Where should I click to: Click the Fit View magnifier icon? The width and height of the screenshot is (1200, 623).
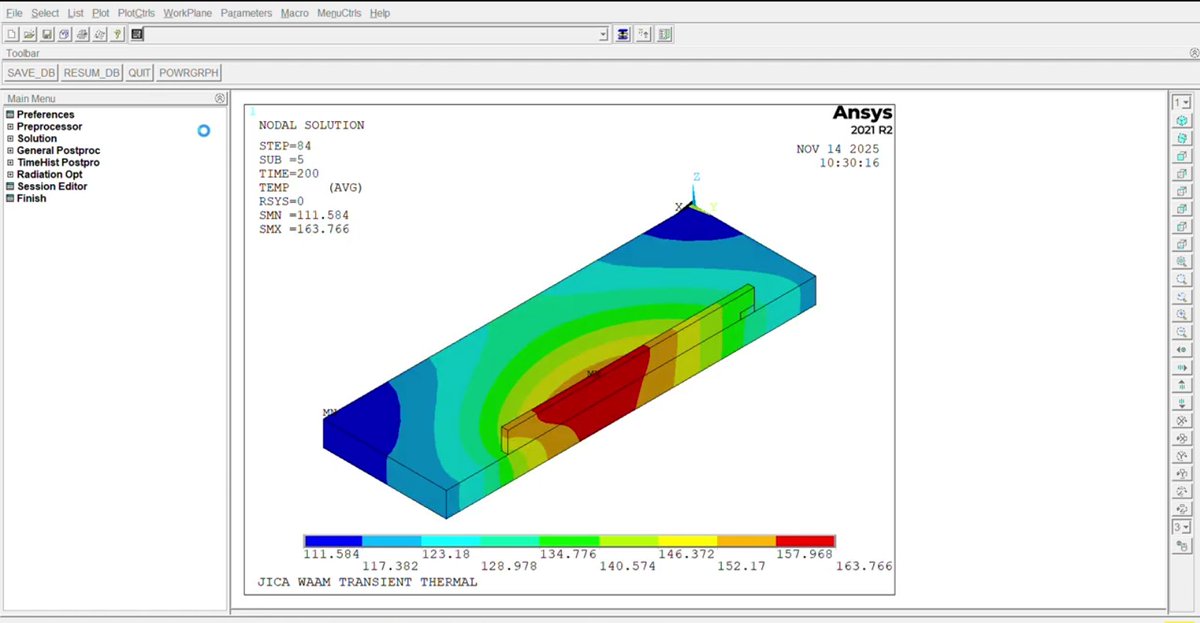(1182, 261)
